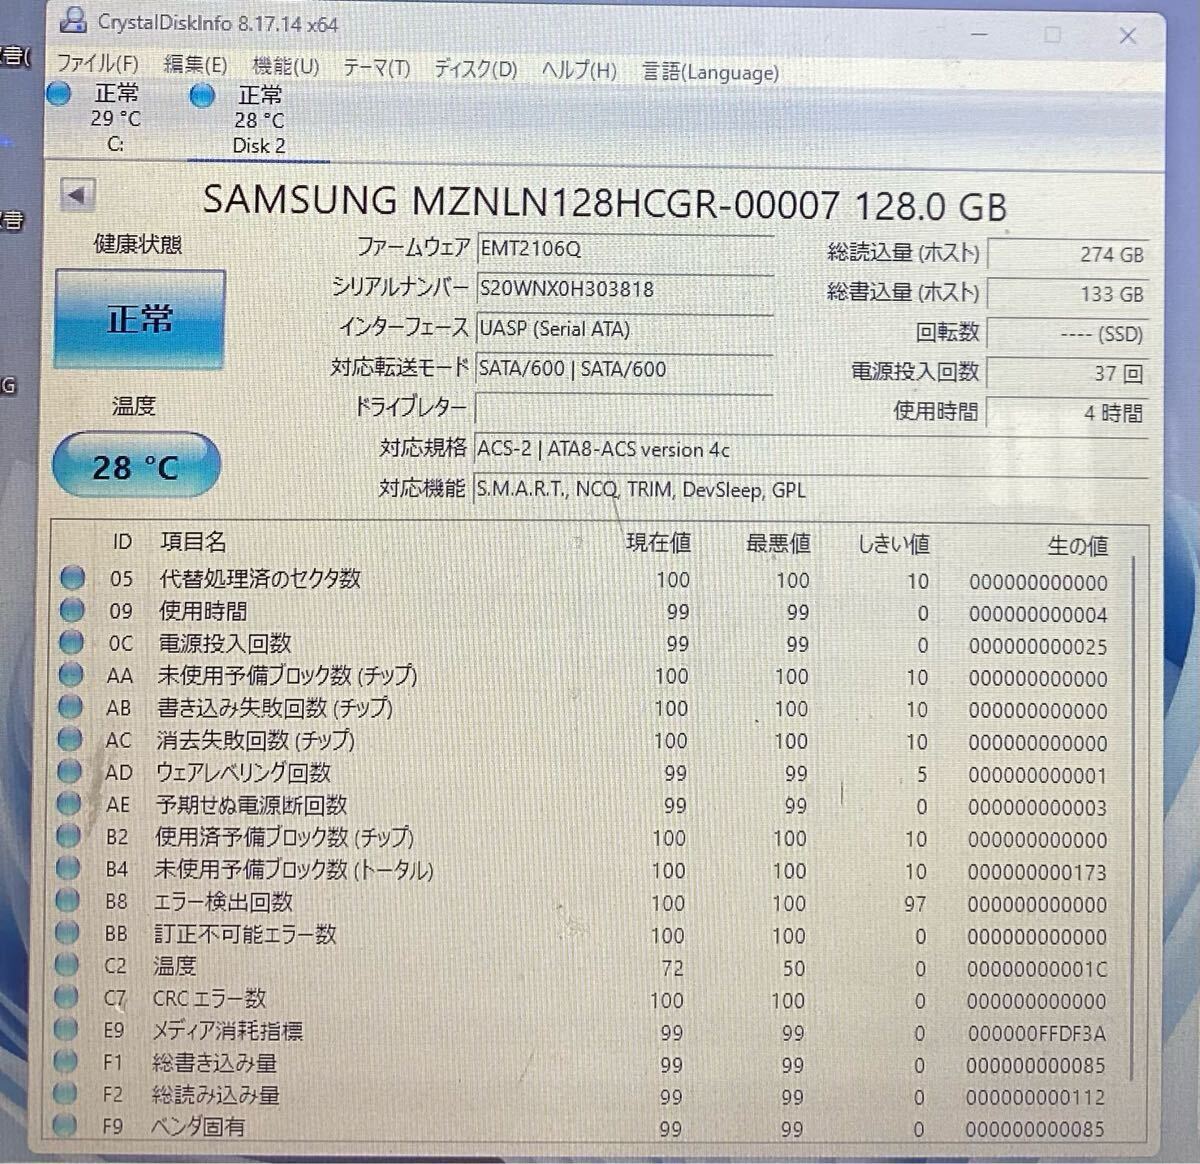Click raw value 00000000001C of 温度
The width and height of the screenshot is (1200, 1164).
pos(1037,969)
